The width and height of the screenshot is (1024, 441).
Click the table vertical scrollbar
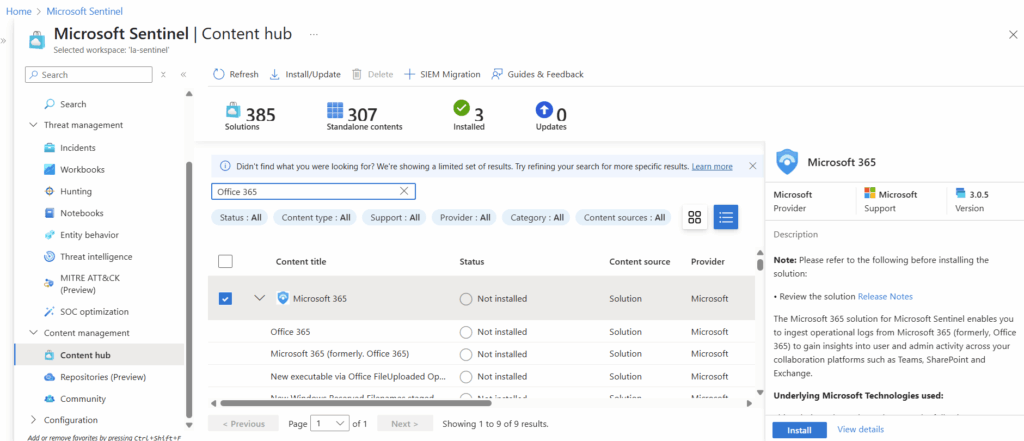tap(760, 265)
